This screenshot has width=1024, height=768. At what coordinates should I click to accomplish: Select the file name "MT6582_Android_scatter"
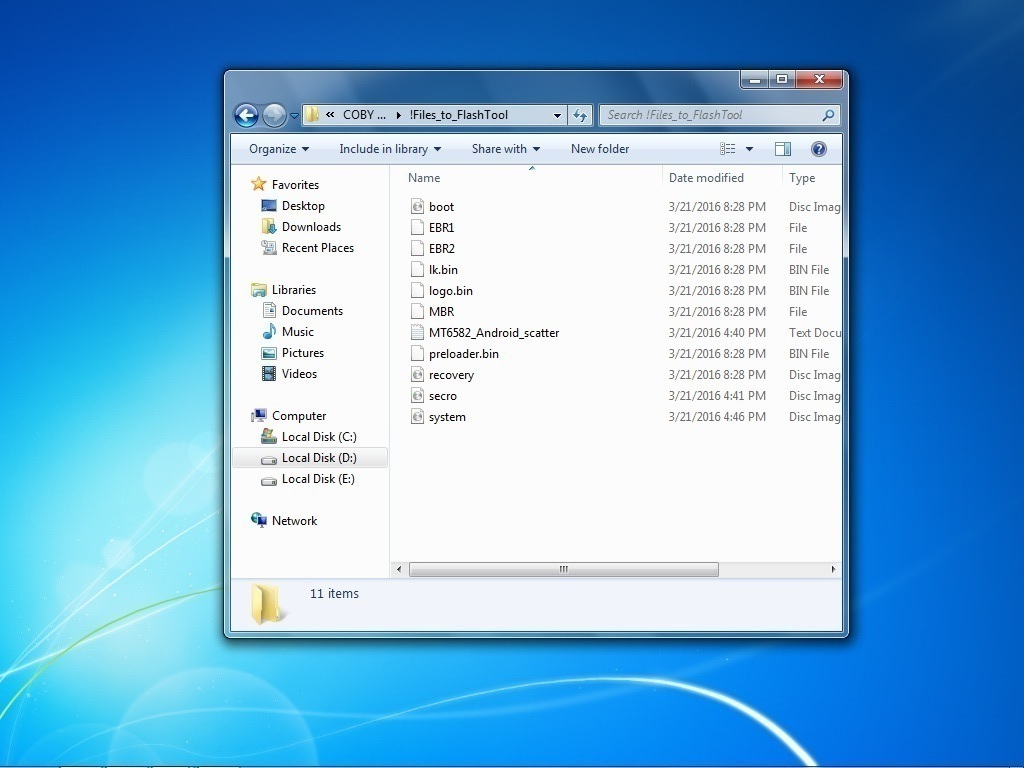[x=494, y=332]
